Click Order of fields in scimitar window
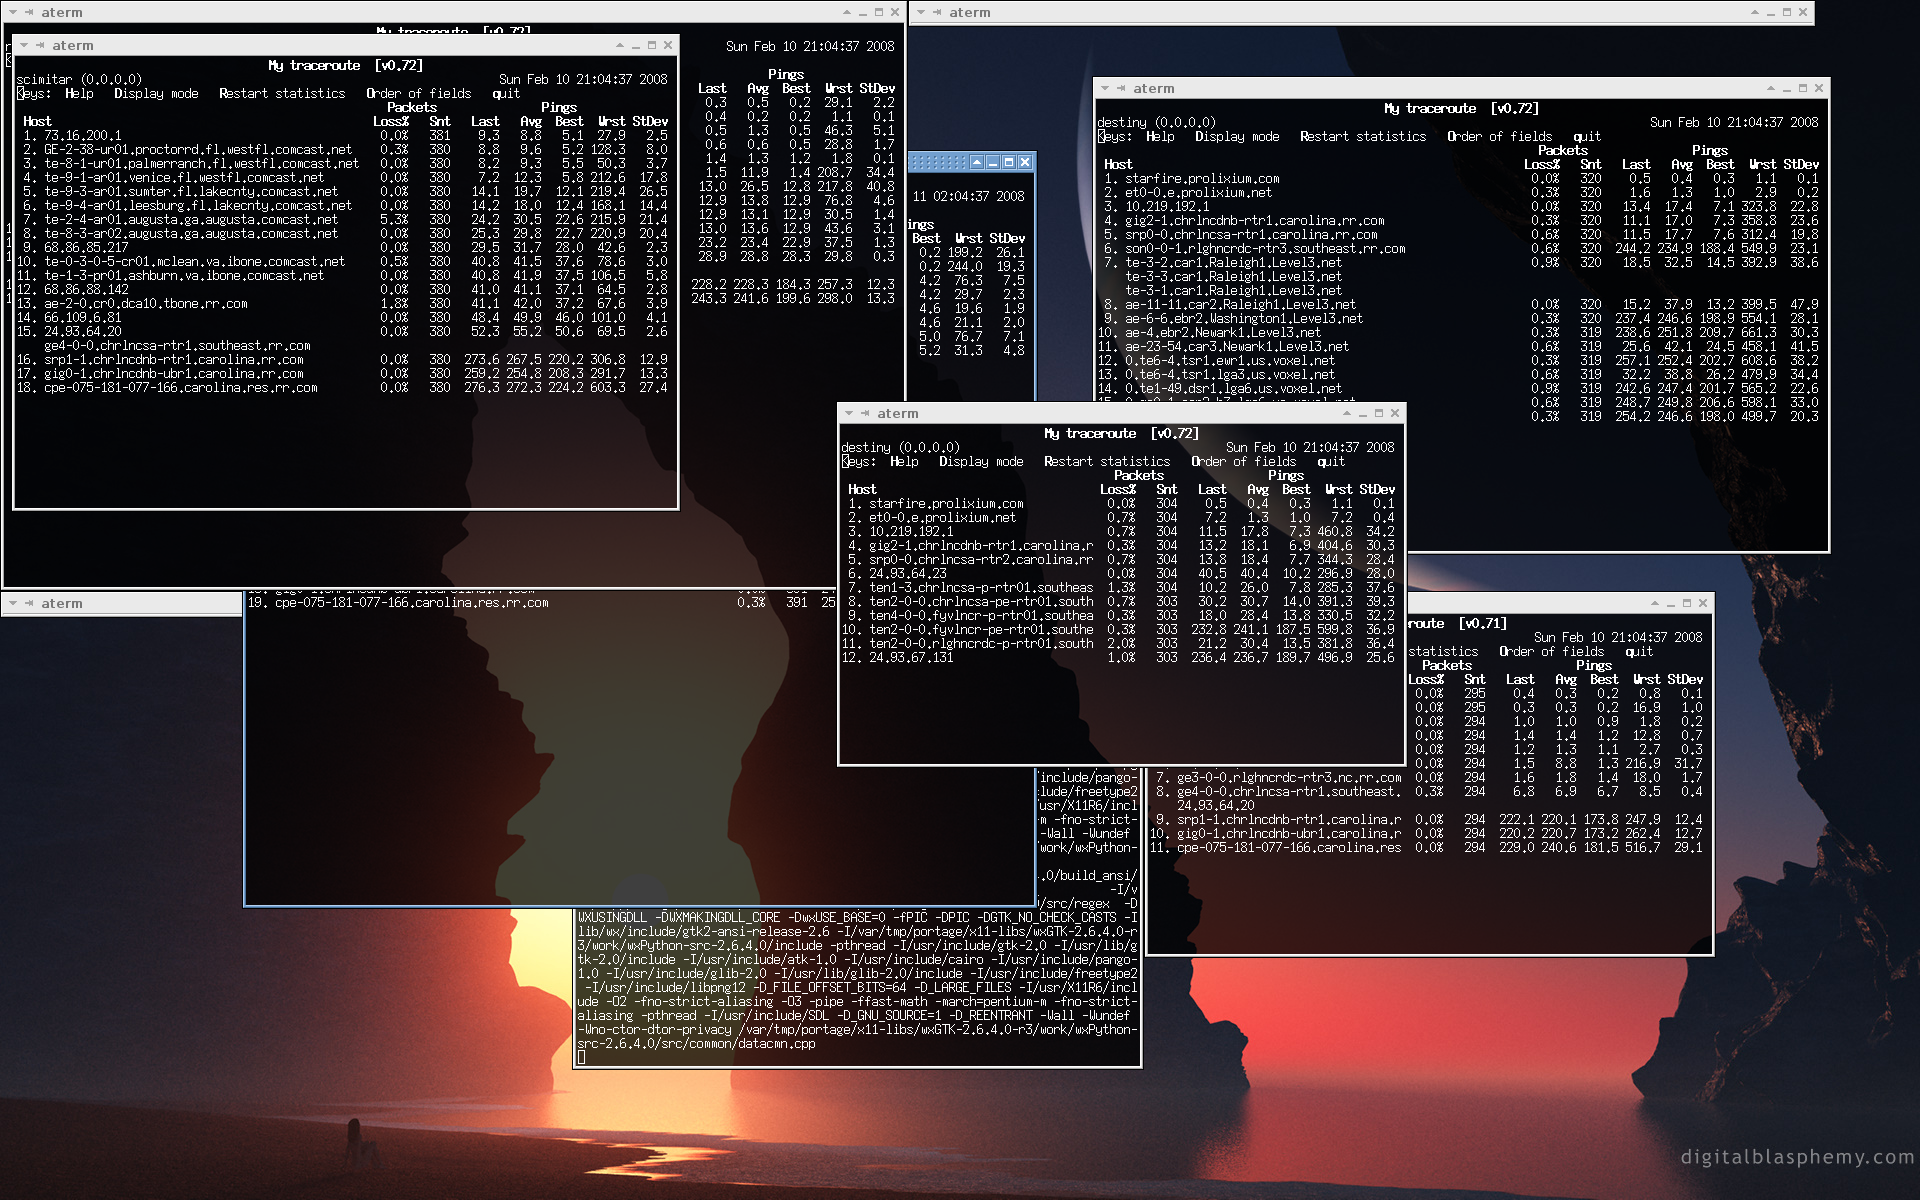The height and width of the screenshot is (1200, 1920). pyautogui.click(x=418, y=94)
